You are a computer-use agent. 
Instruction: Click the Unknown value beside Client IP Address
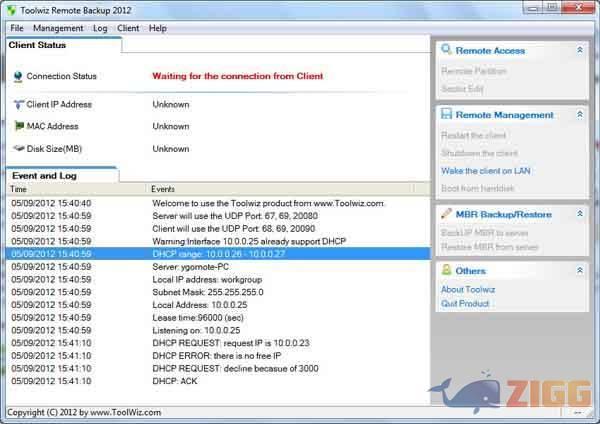(171, 104)
